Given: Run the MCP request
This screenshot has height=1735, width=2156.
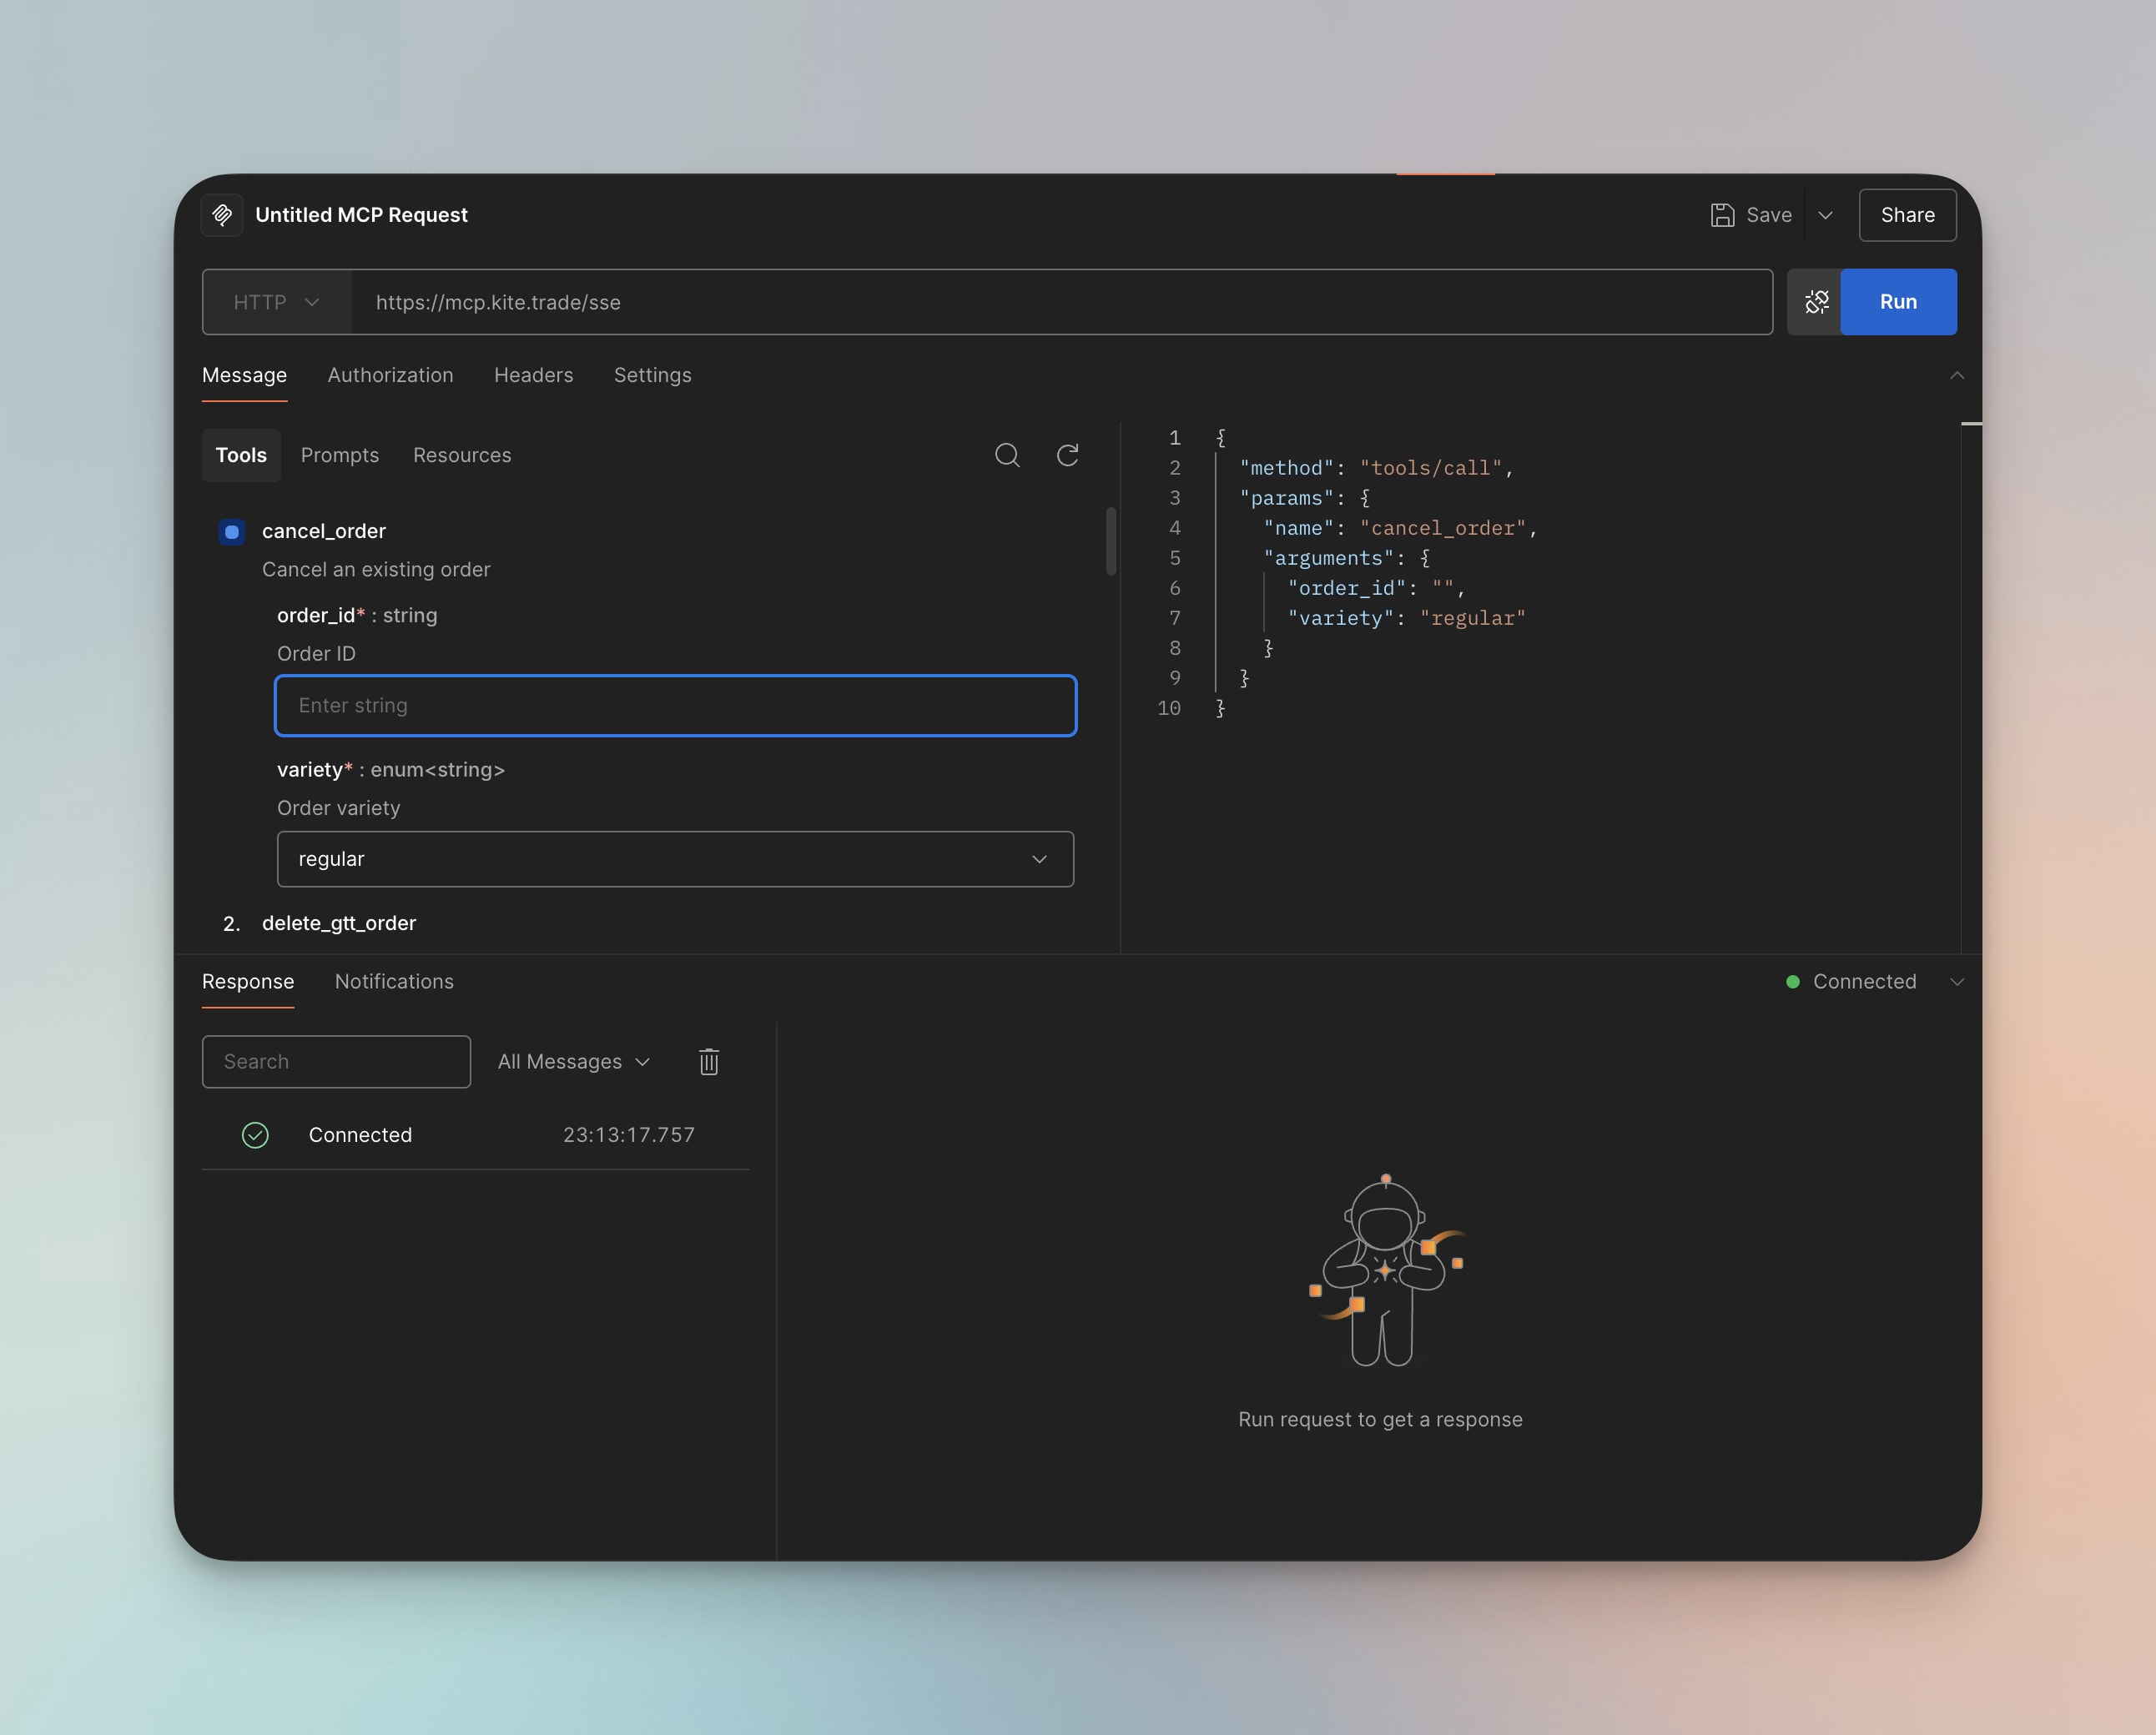Looking at the screenshot, I should tap(1898, 302).
